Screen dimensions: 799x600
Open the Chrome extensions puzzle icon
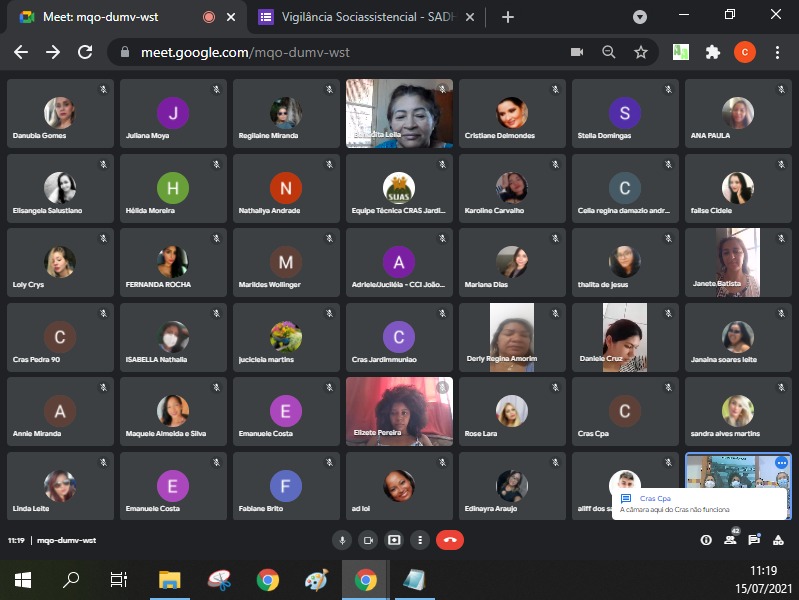[x=712, y=52]
